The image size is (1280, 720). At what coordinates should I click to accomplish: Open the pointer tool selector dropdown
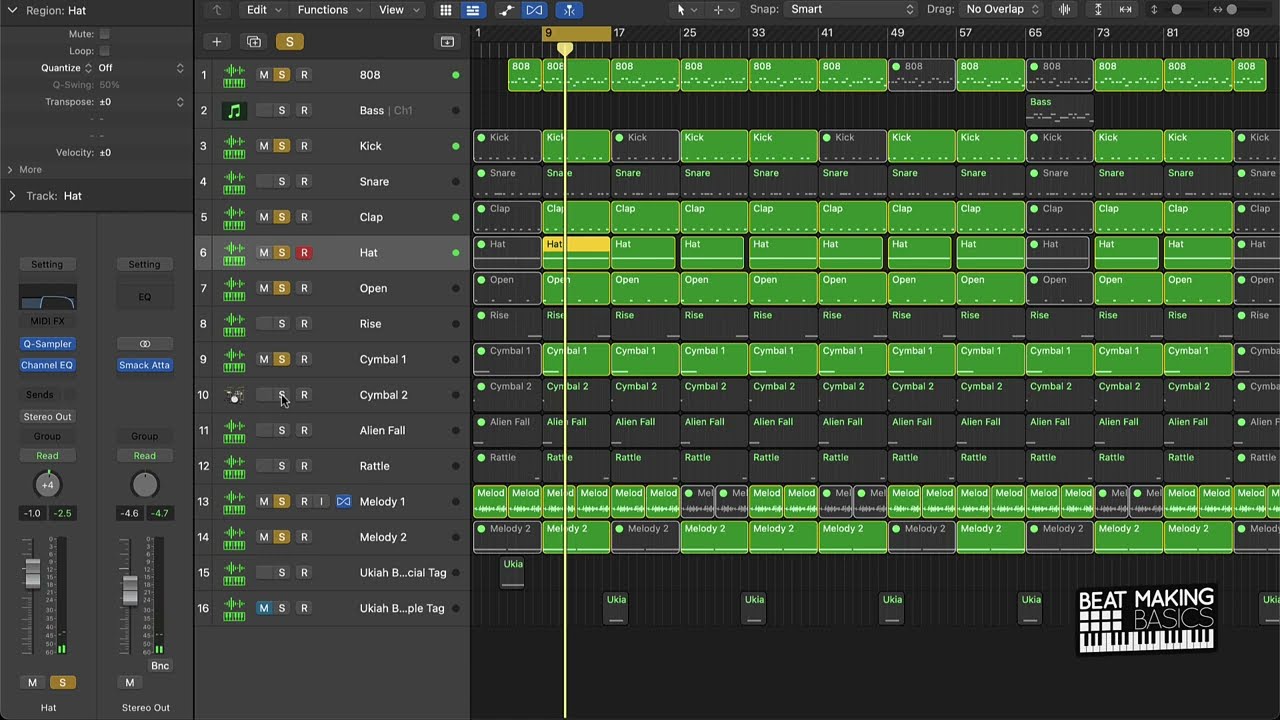pyautogui.click(x=686, y=10)
